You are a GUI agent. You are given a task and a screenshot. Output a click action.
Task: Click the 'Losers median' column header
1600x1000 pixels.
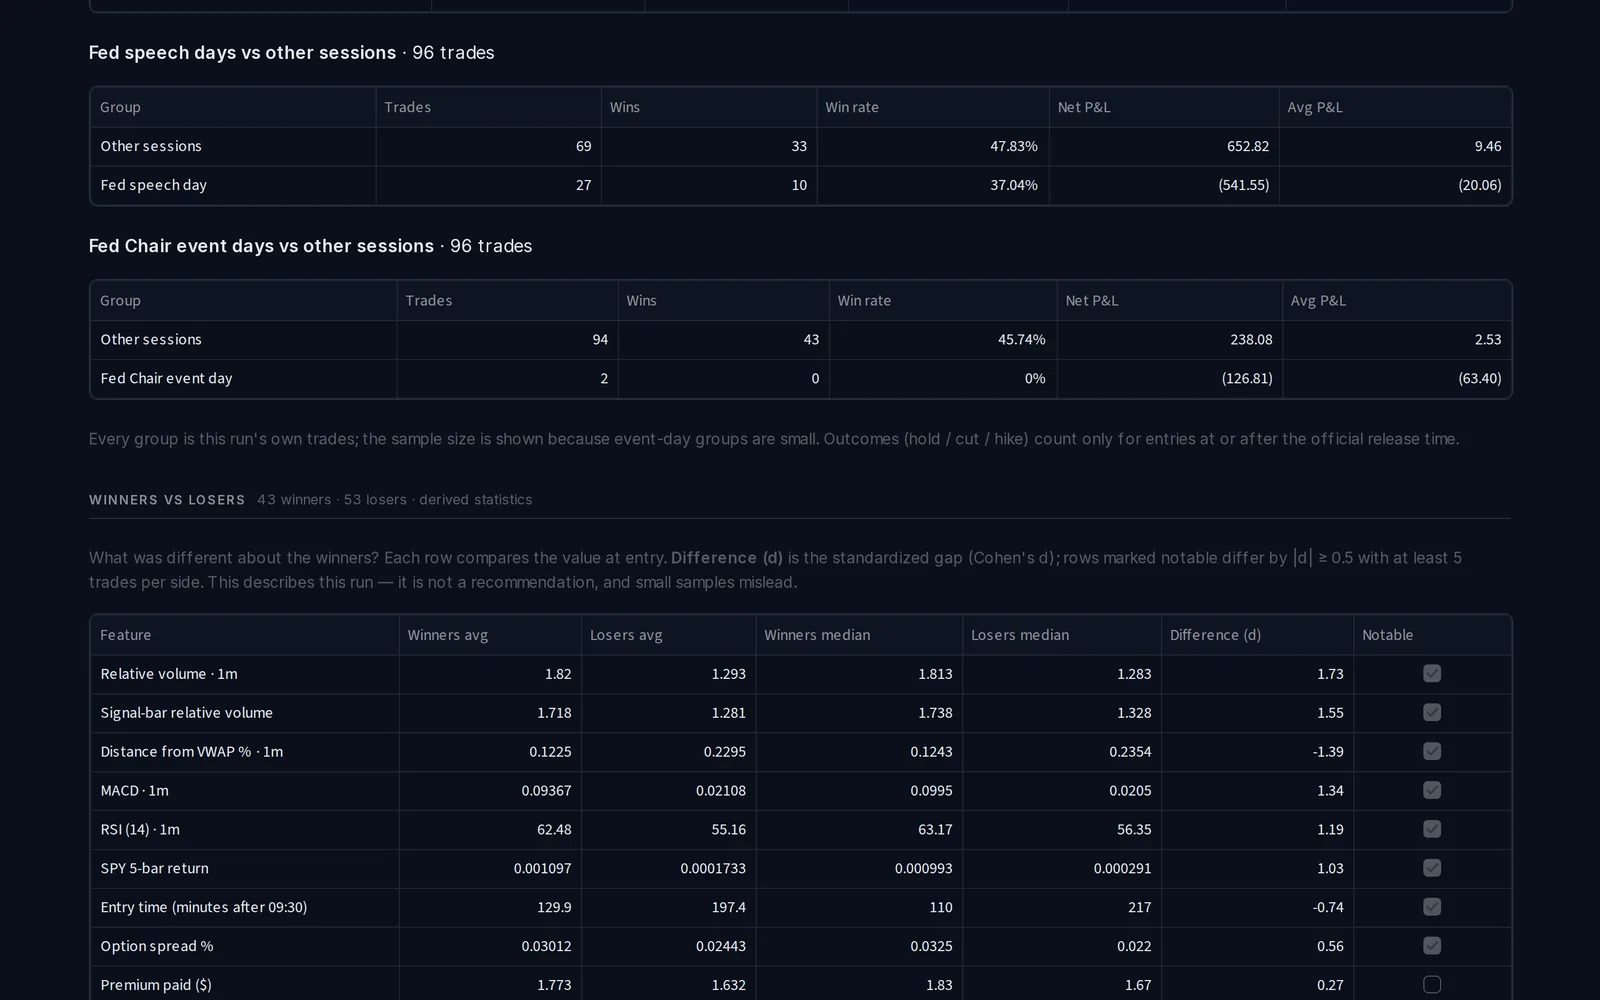(x=1020, y=635)
